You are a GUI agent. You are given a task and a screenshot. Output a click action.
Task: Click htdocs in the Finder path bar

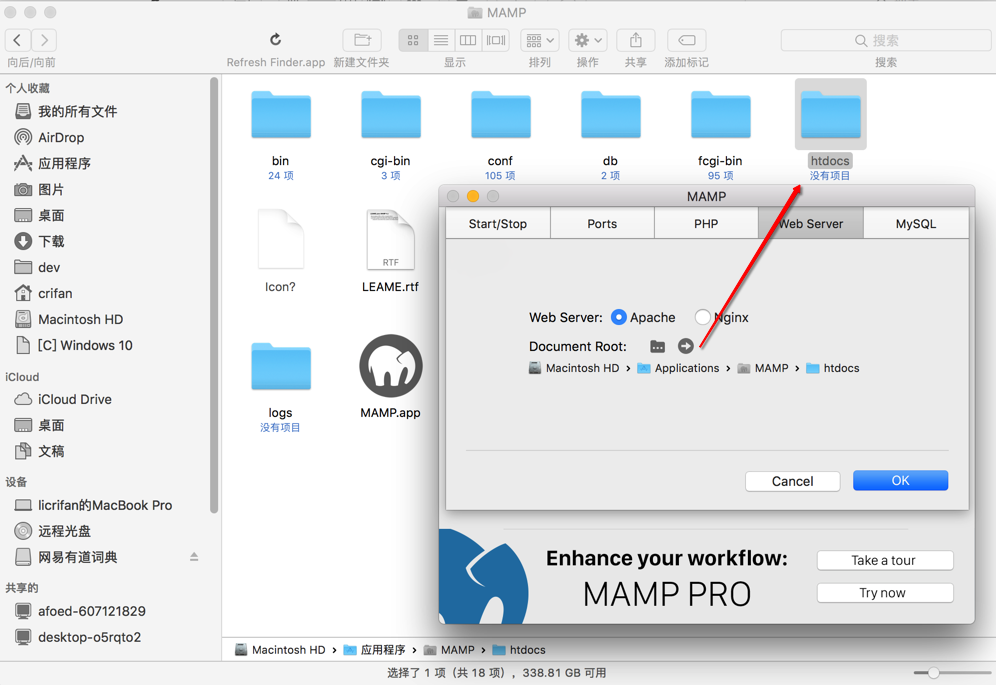coord(519,649)
